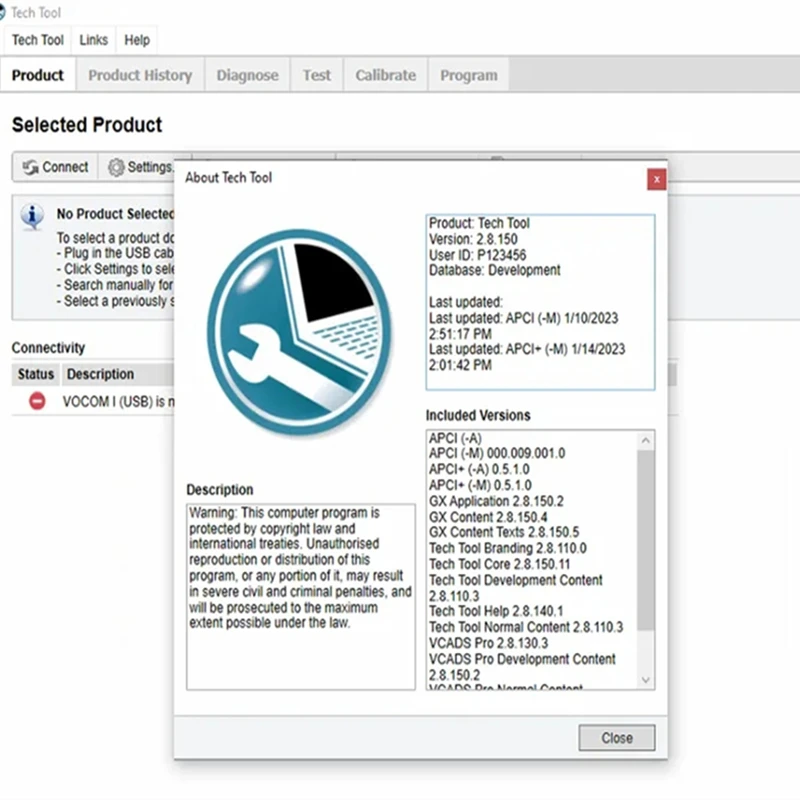Select the Status column header
800x800 pixels.
[36, 374]
